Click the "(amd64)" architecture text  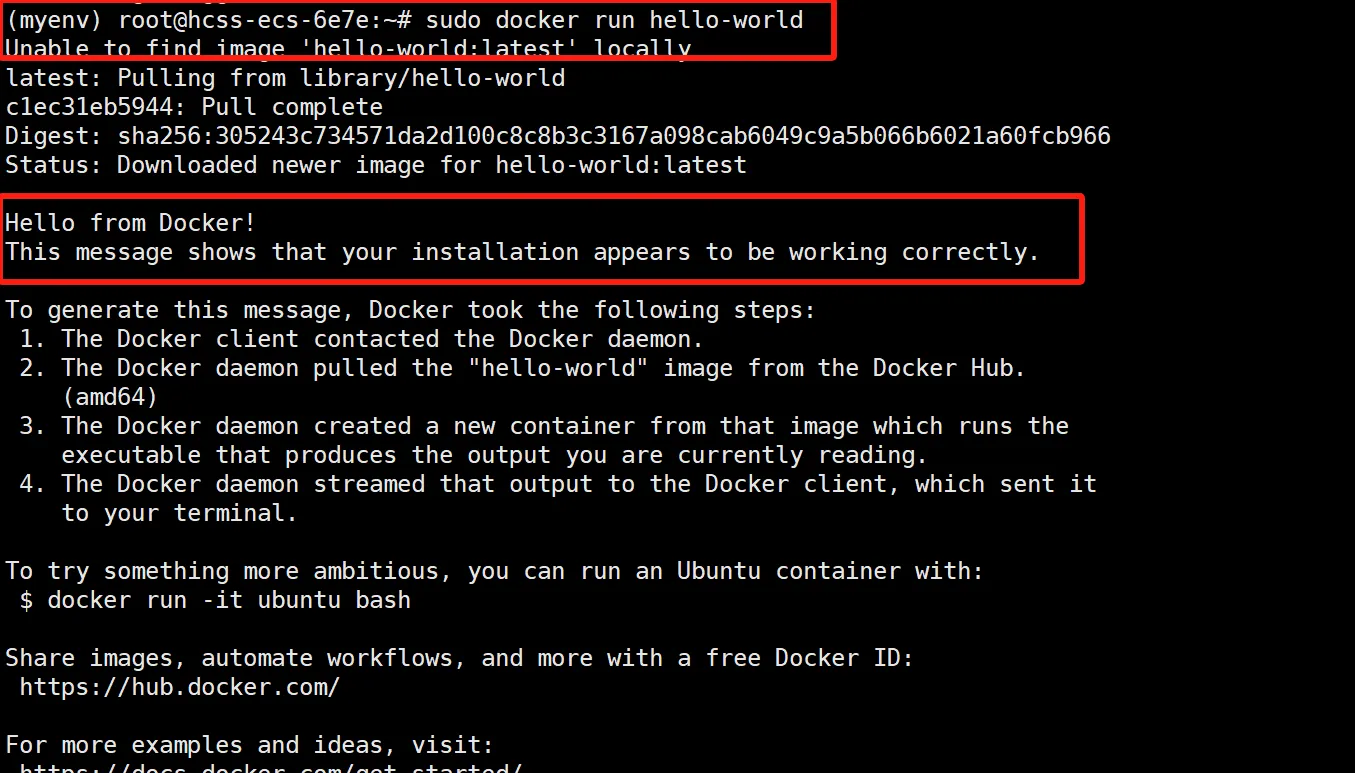[x=110, y=397]
